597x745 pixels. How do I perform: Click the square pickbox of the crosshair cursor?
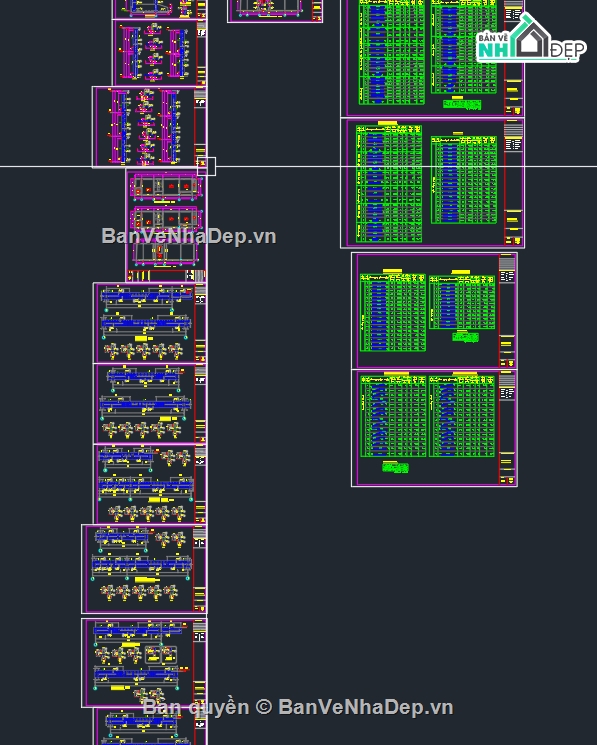pyautogui.click(x=206, y=166)
